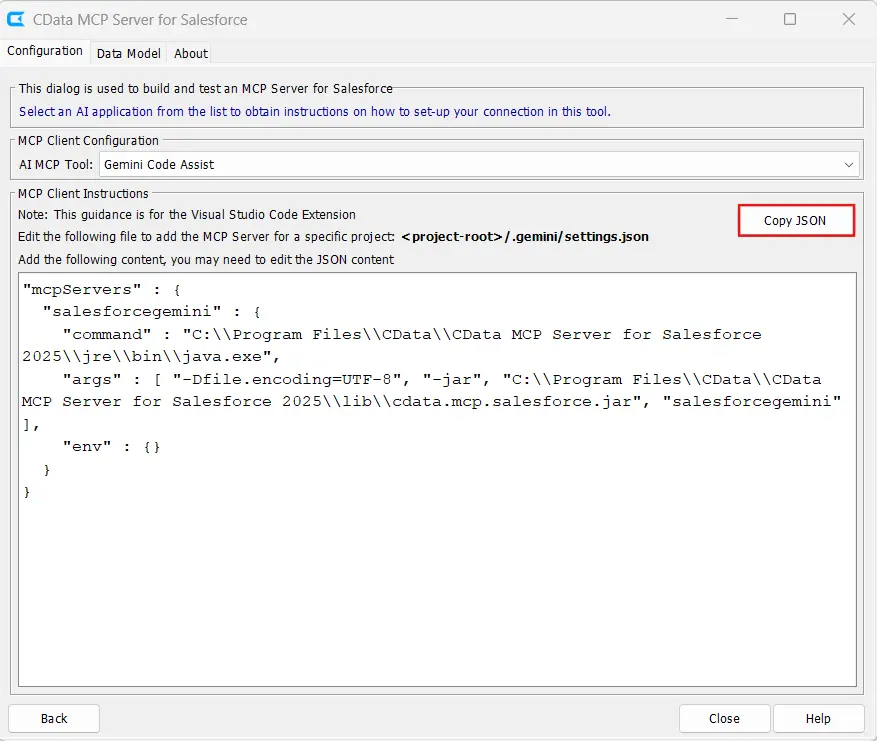Close the window using the title bar X
877x741 pixels.
[x=848, y=19]
